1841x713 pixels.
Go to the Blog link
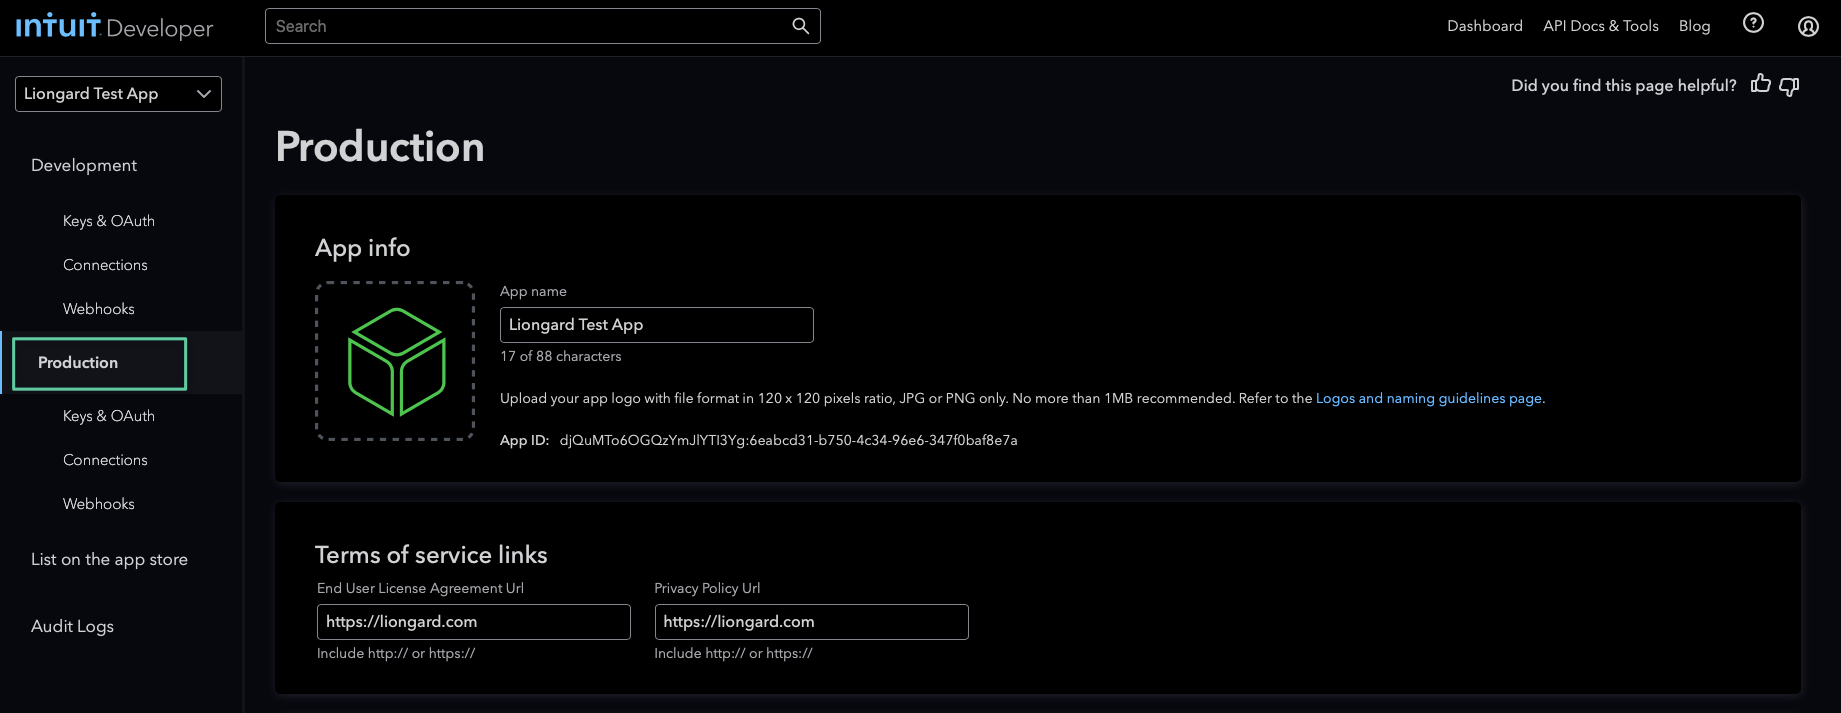pos(1694,26)
